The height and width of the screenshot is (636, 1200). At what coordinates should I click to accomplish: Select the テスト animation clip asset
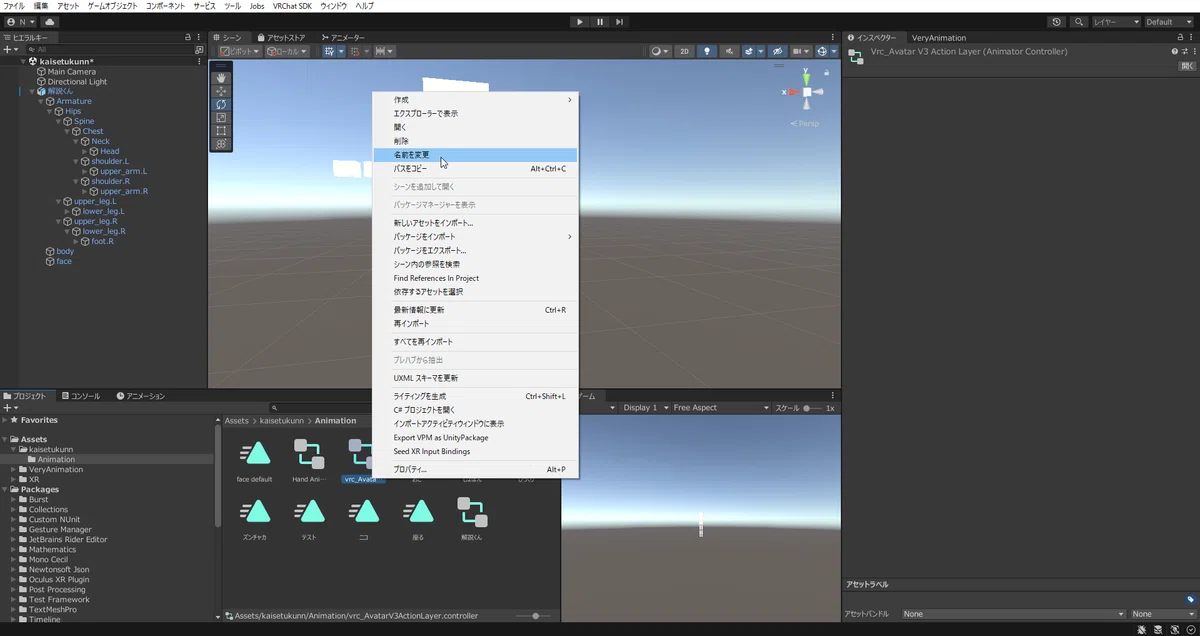pyautogui.click(x=309, y=518)
